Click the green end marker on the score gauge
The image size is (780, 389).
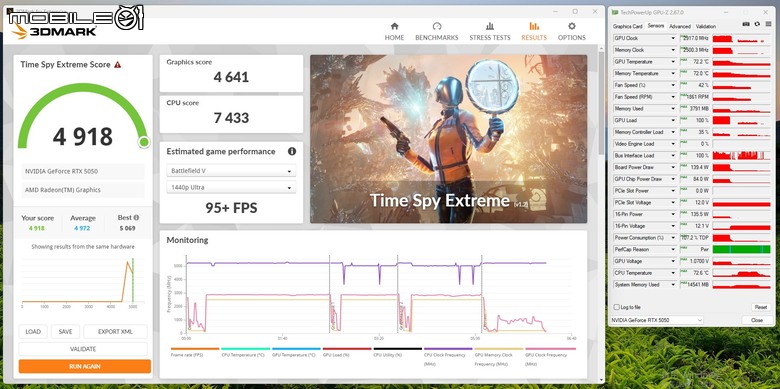[x=144, y=142]
